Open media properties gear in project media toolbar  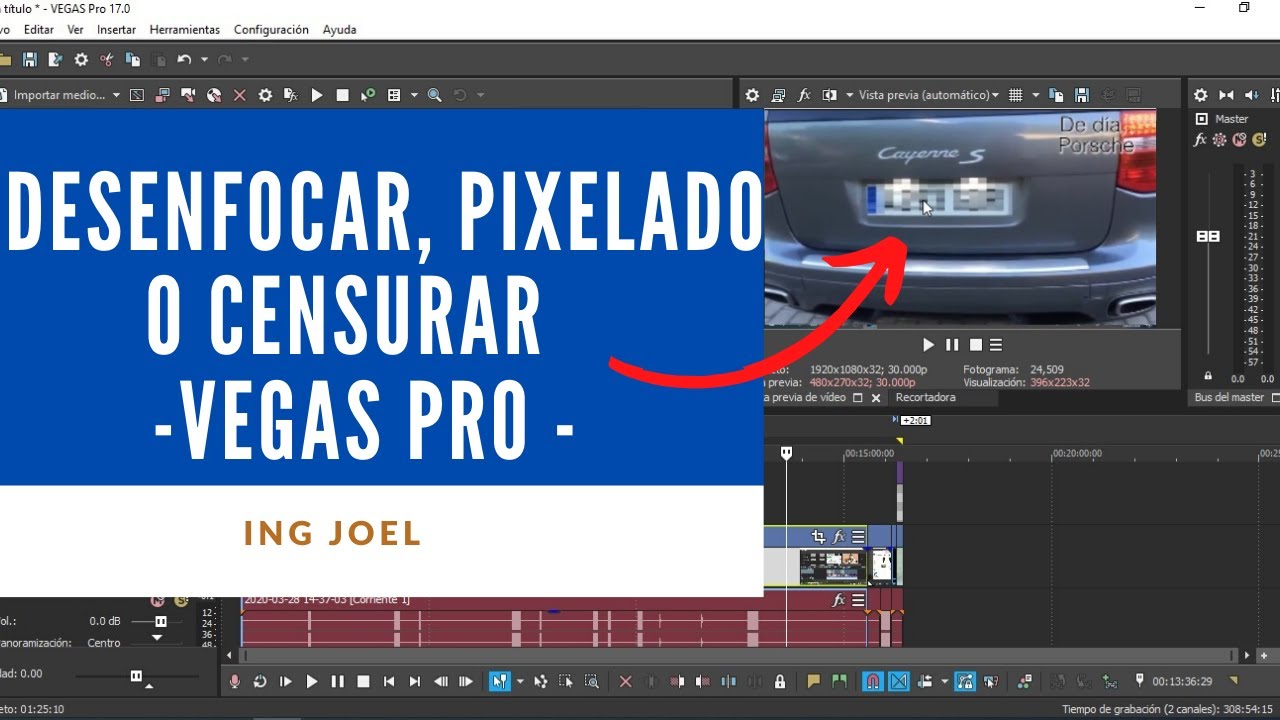point(265,95)
